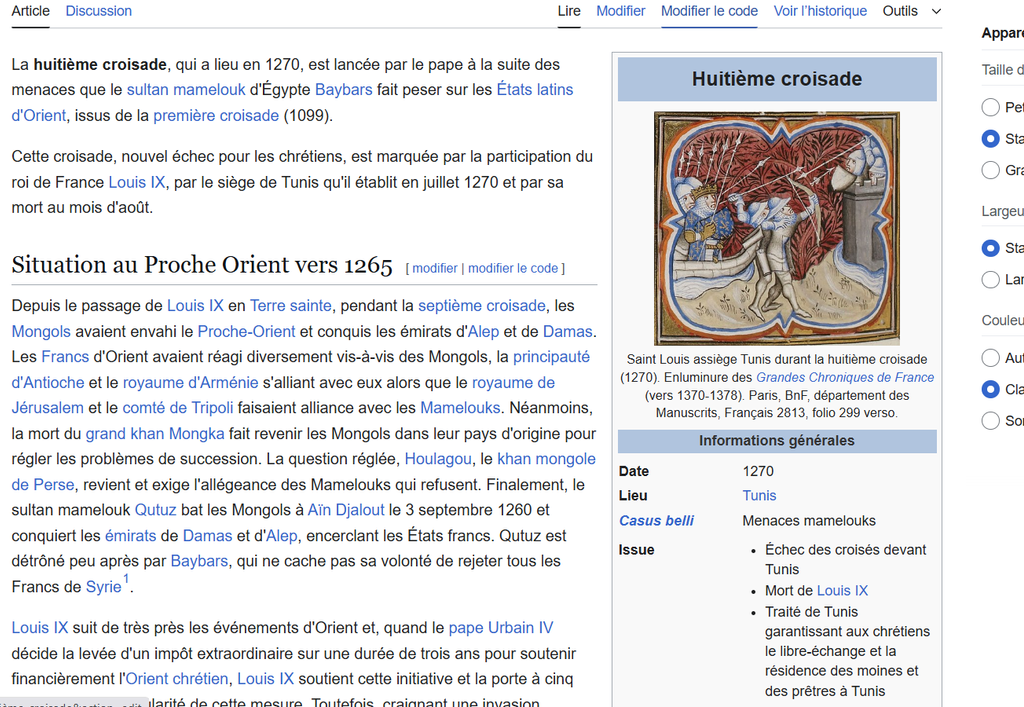Viewport: 1024px width, 707px height.
Task: Open the pape Urbain IV link
Action: click(501, 628)
